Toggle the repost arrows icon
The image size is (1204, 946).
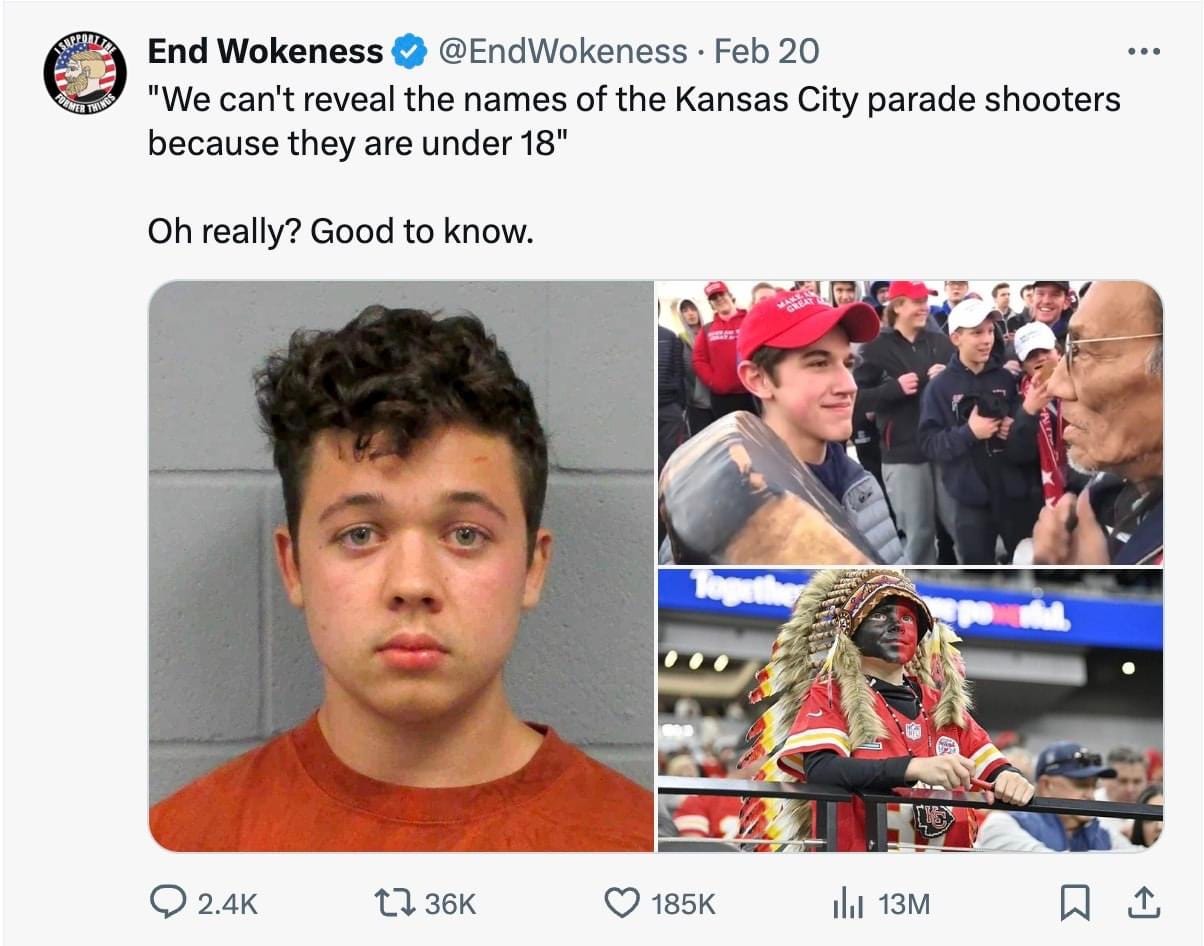click(x=396, y=904)
